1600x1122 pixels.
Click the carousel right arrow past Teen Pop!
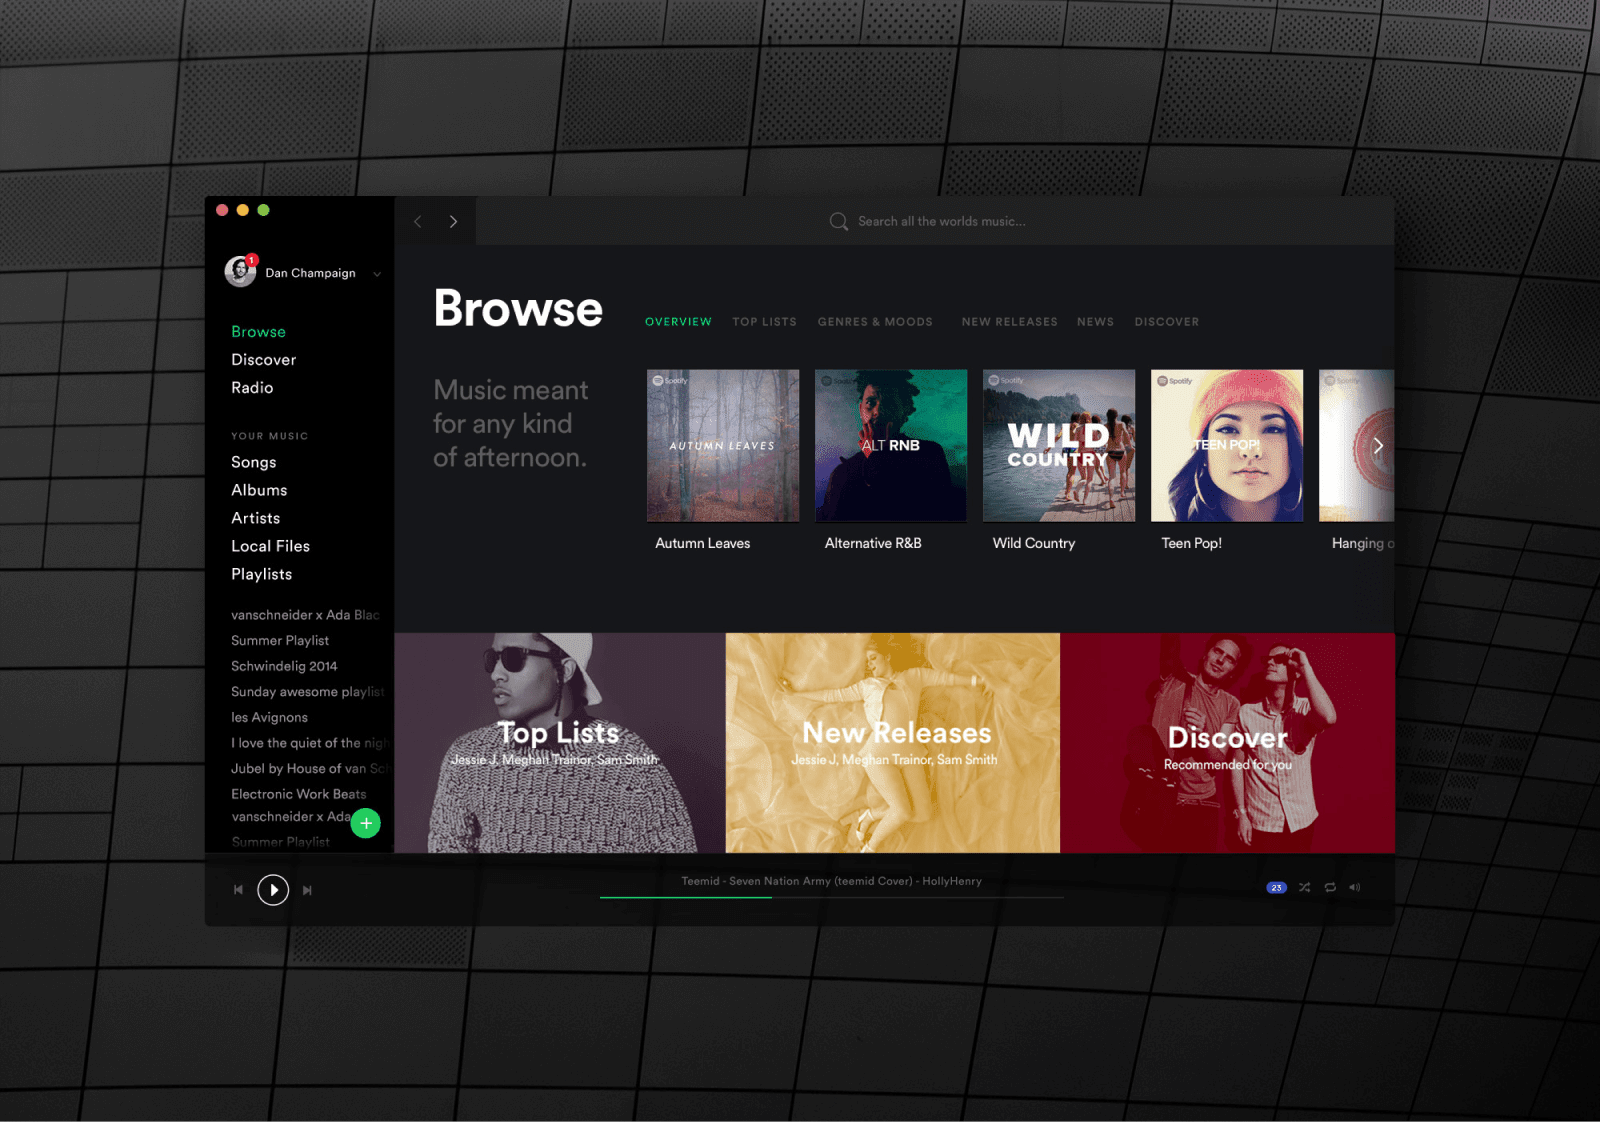coord(1379,446)
